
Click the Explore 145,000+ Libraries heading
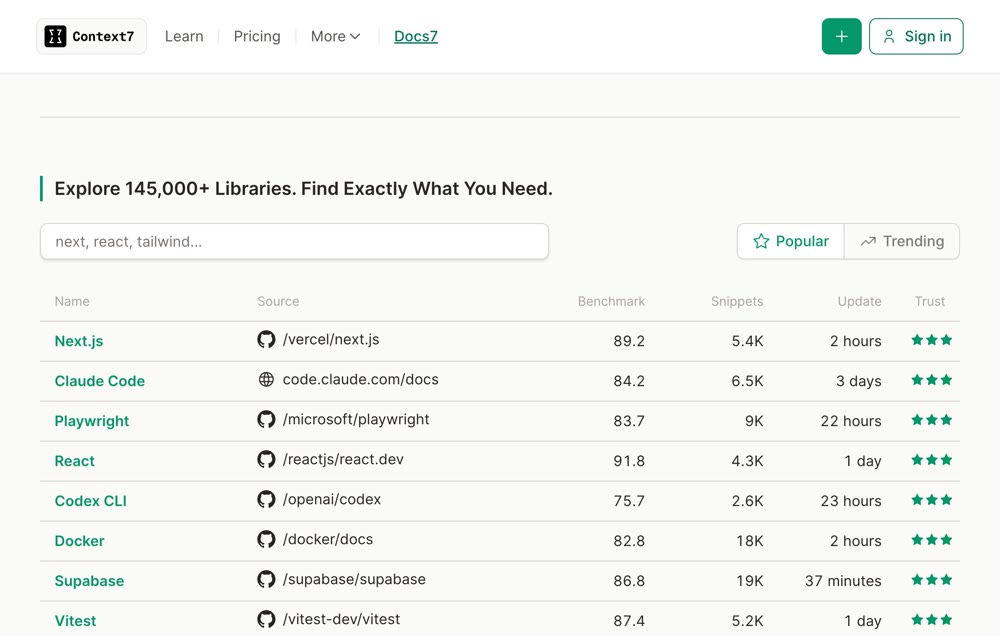point(304,189)
